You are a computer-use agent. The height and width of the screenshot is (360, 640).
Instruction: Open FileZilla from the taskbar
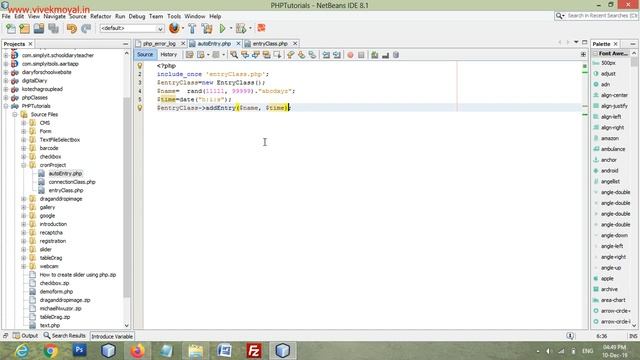[x=254, y=351]
